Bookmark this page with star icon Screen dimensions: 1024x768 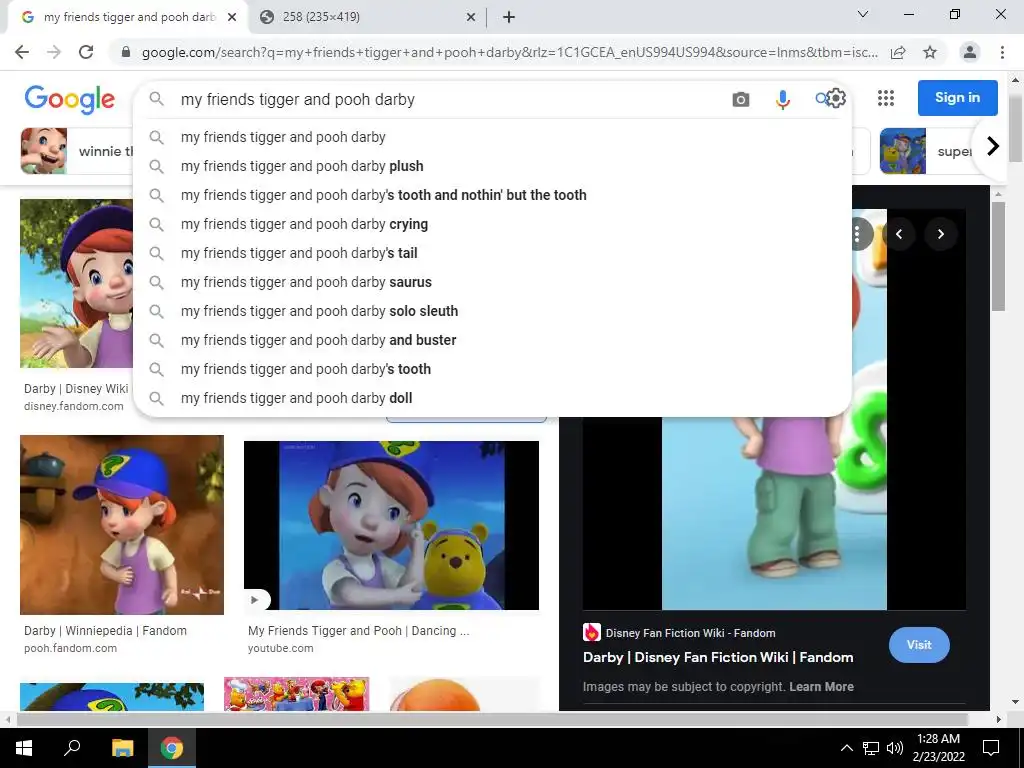point(930,52)
